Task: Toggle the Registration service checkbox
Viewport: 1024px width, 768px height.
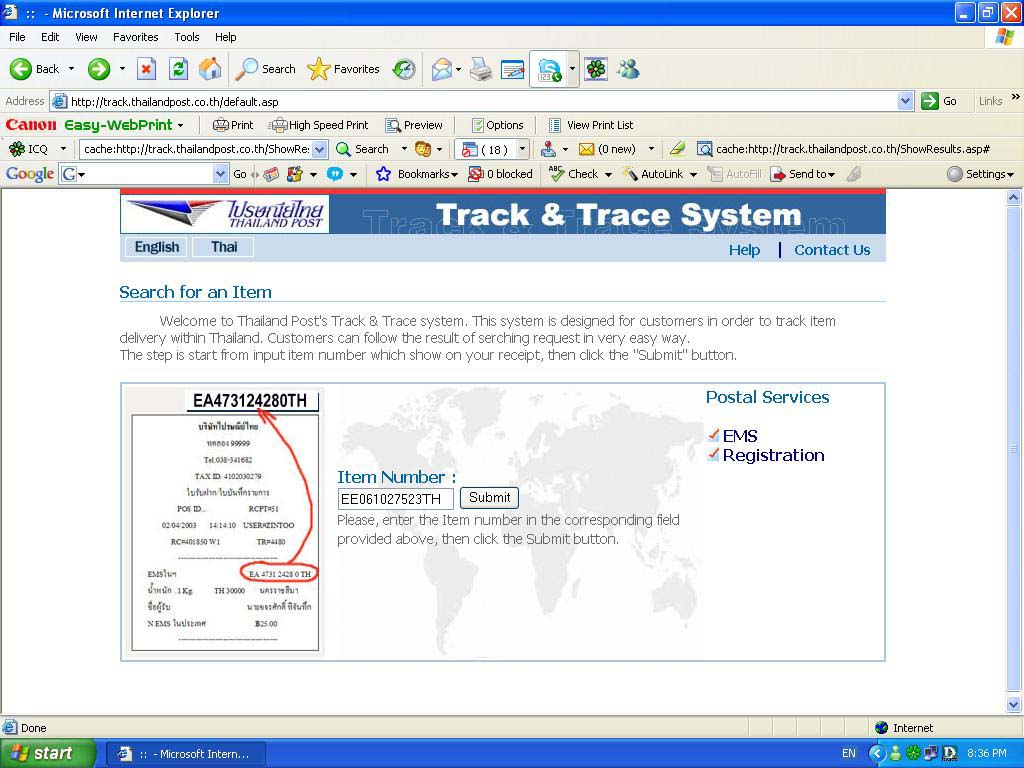Action: pos(714,454)
